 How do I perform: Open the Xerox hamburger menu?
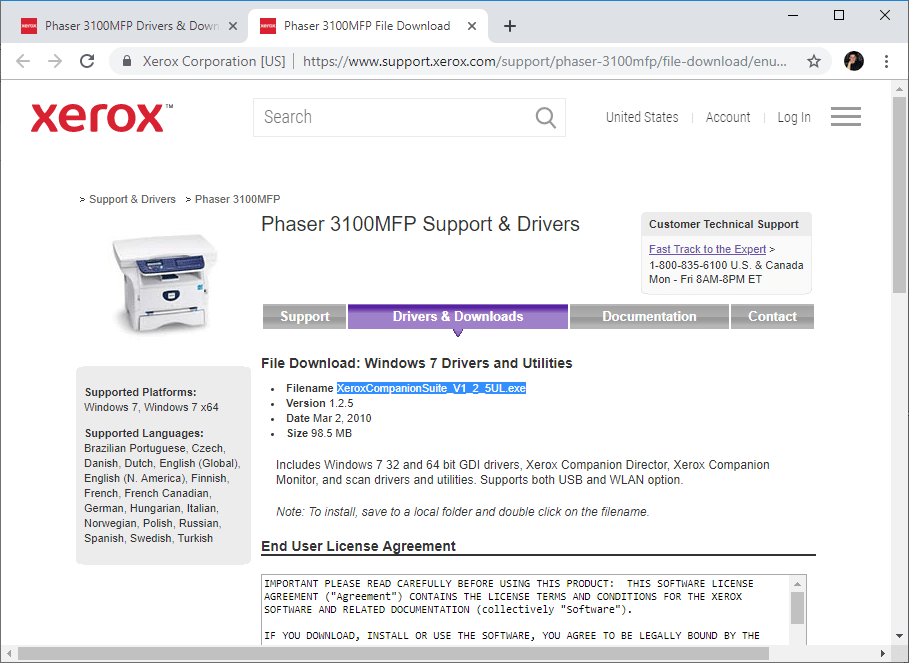coord(846,116)
